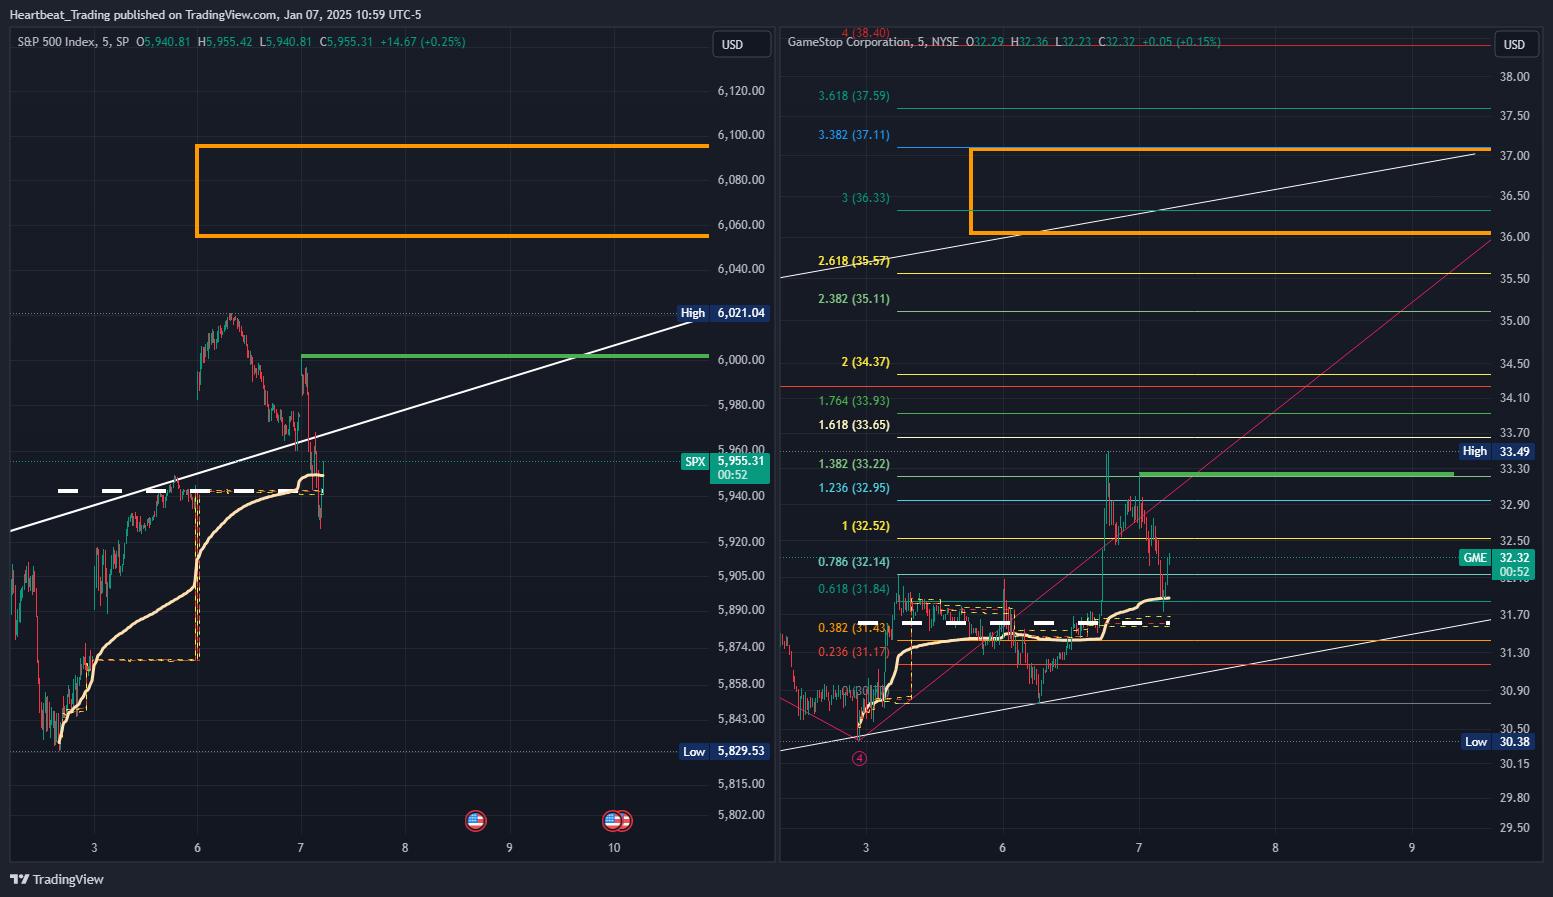Select the 3.382 (37.11) Fibonacci label
This screenshot has width=1553, height=897.
coord(854,135)
